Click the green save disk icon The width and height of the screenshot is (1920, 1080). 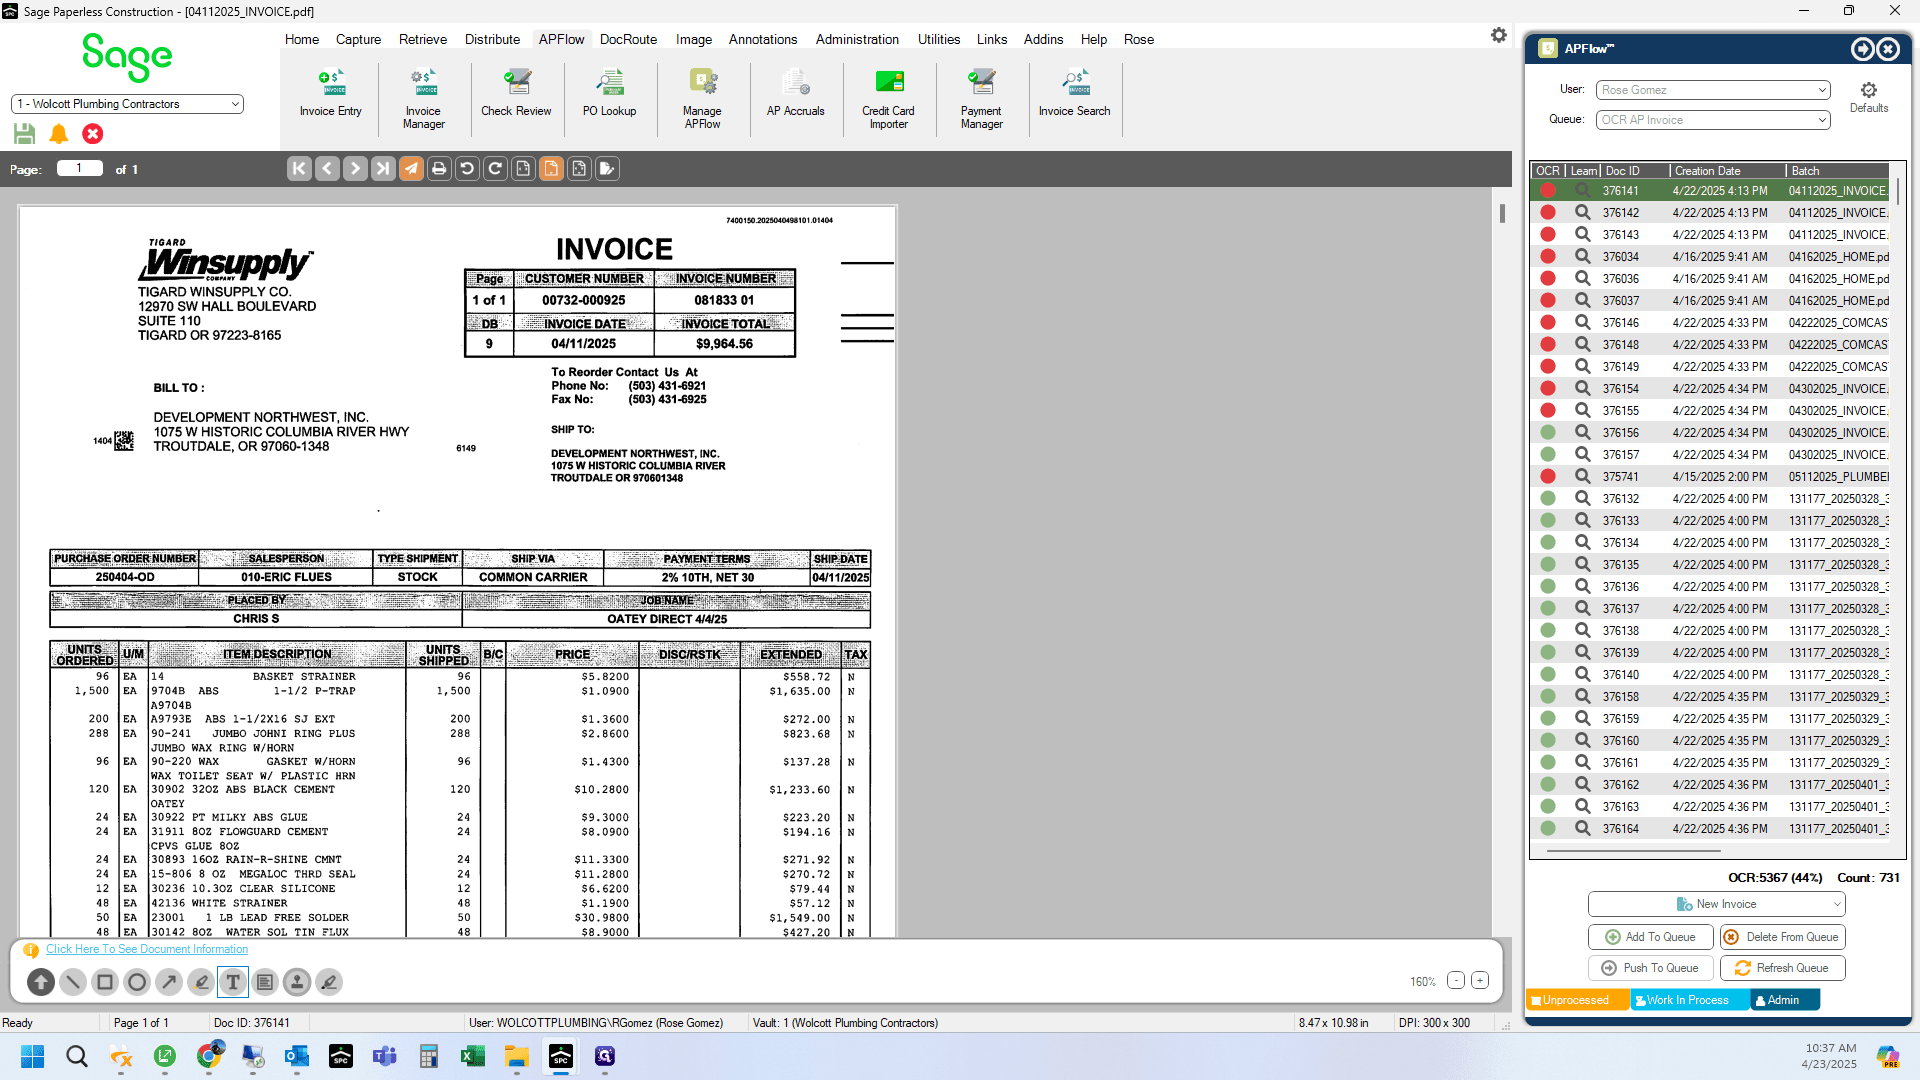tap(25, 134)
